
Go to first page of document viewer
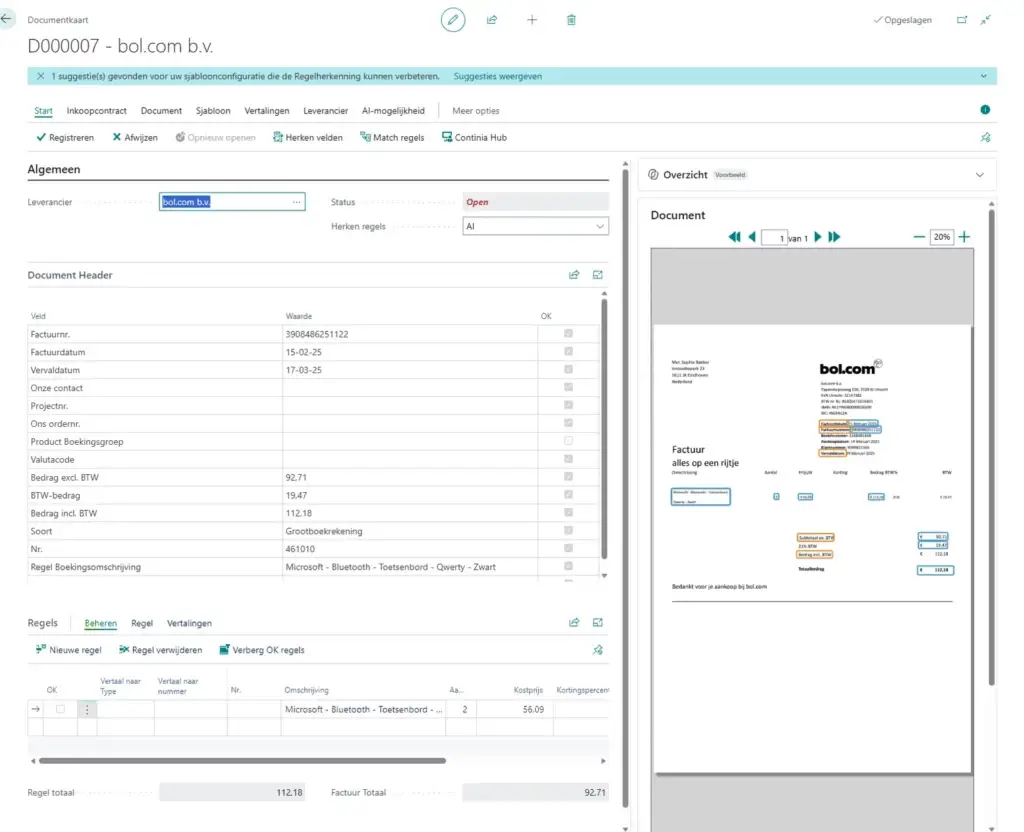[735, 236]
